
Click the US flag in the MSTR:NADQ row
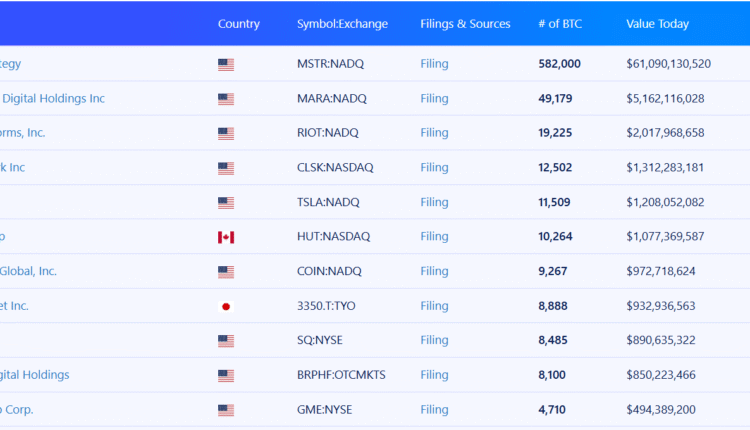(x=226, y=65)
